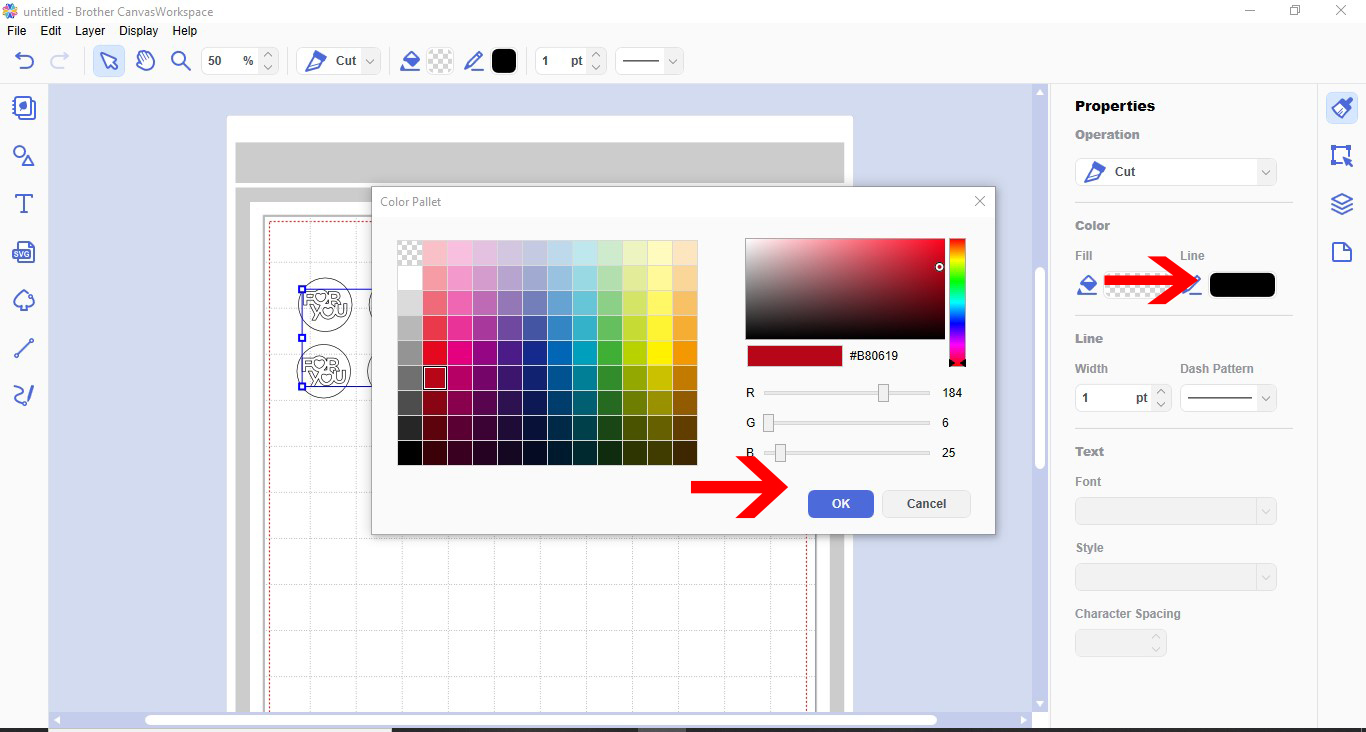1366x732 pixels.
Task: Confirm color with the OK button
Action: pyautogui.click(x=841, y=504)
